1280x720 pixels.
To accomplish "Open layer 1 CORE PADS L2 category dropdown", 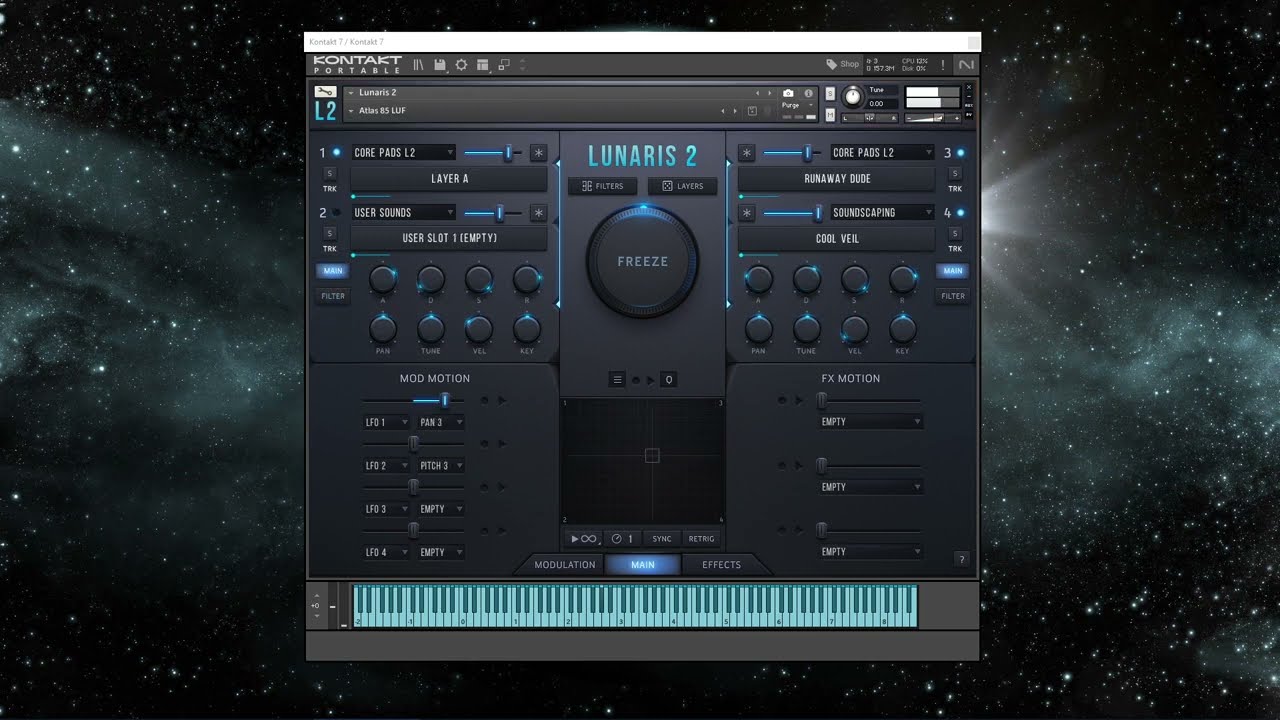I will tap(404, 153).
